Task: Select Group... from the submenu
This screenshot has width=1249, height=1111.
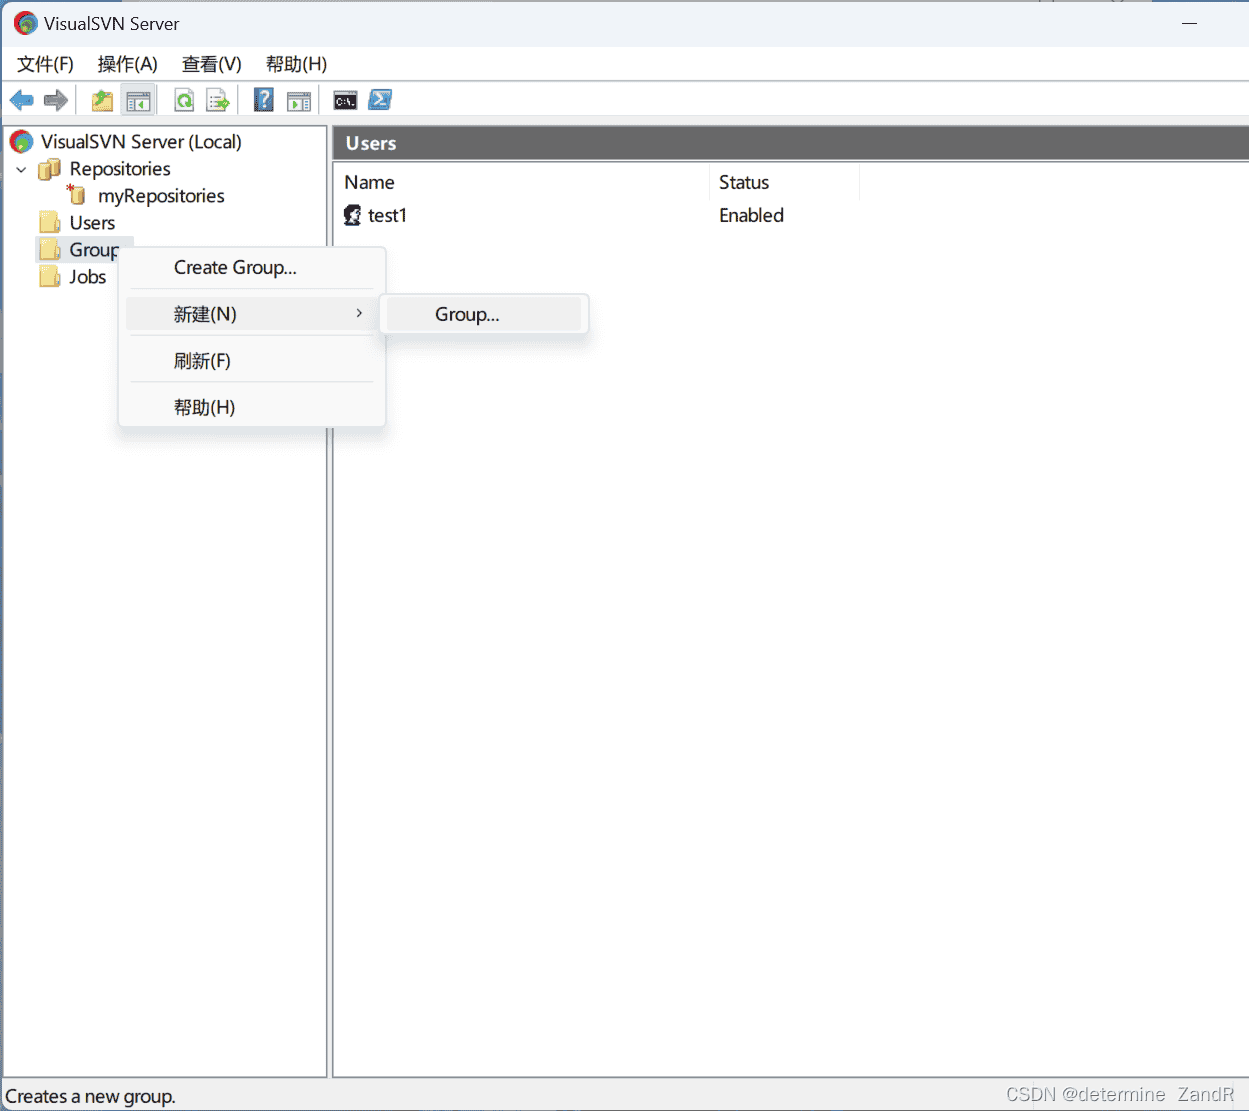Action: click(466, 313)
